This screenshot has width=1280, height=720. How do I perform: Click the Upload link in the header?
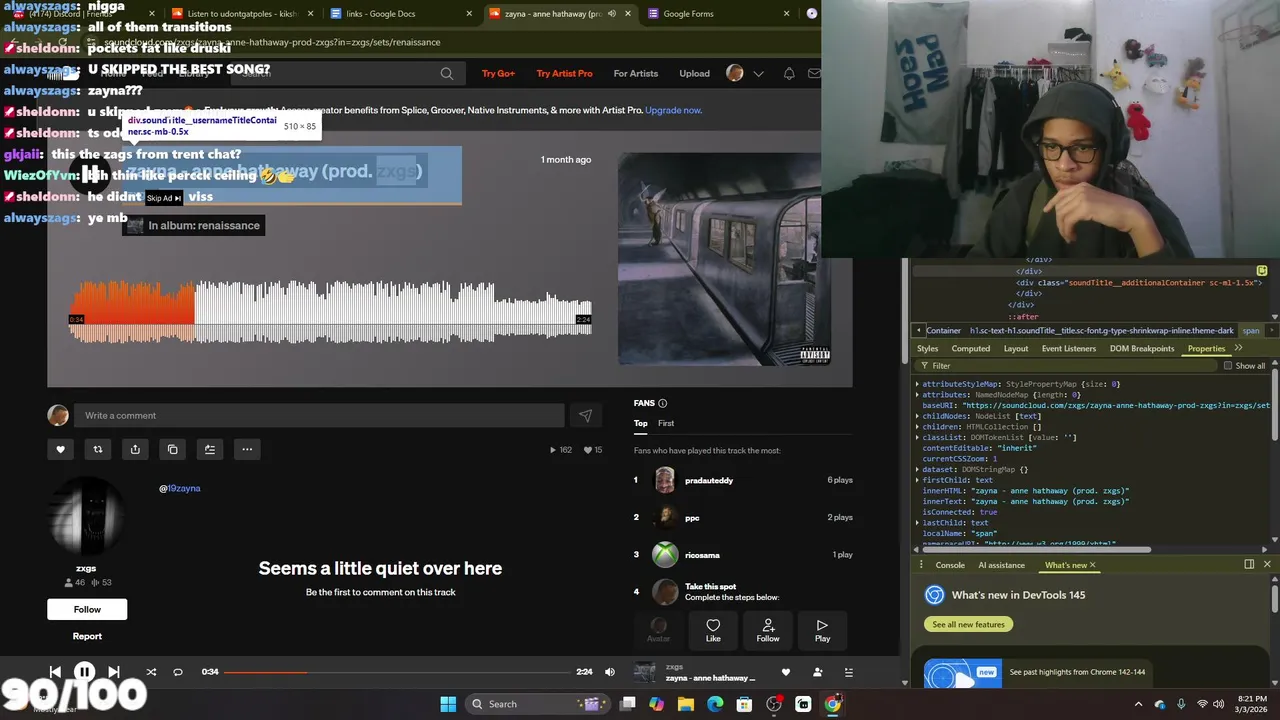pos(695,73)
